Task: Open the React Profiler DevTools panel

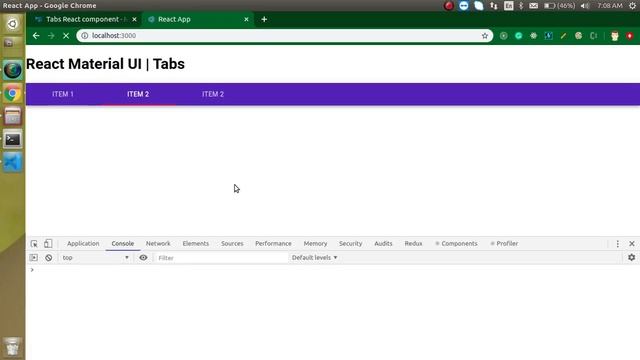Action: click(x=504, y=244)
